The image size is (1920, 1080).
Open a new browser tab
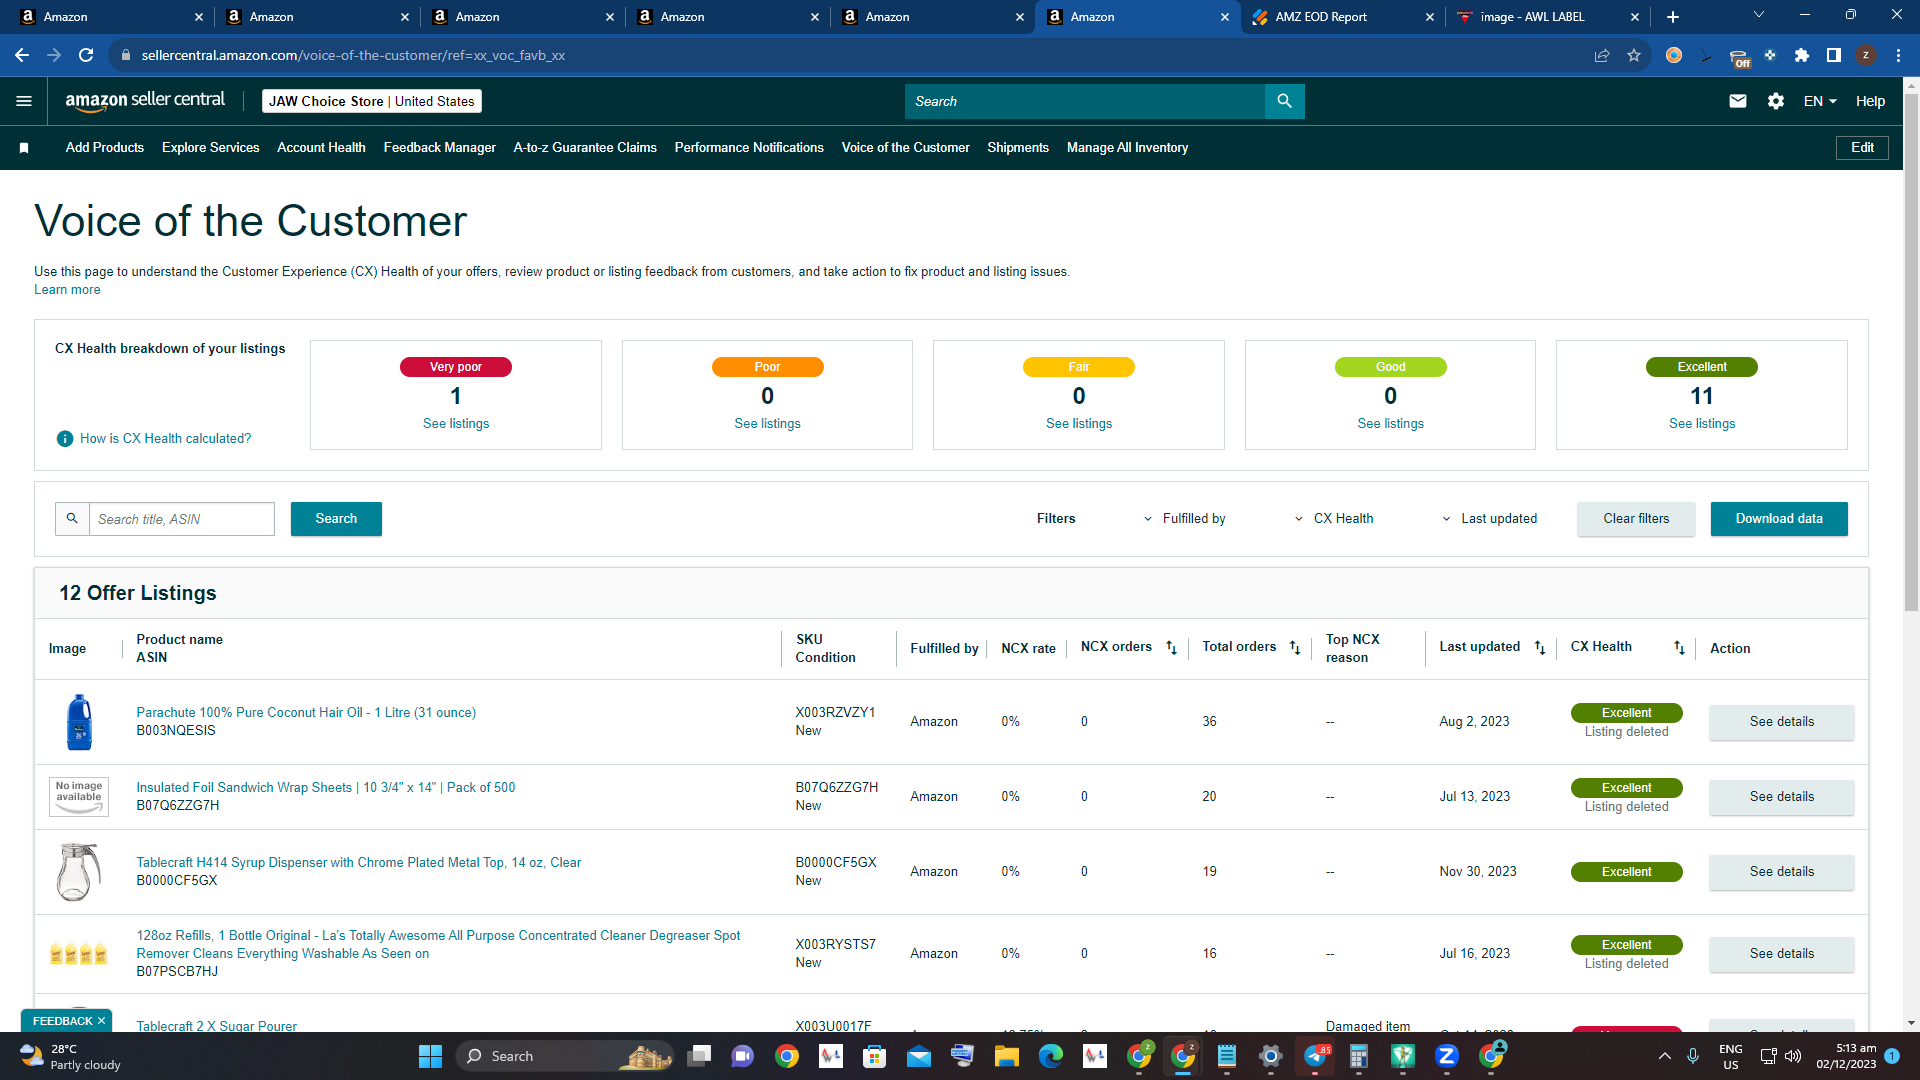coord(1673,17)
